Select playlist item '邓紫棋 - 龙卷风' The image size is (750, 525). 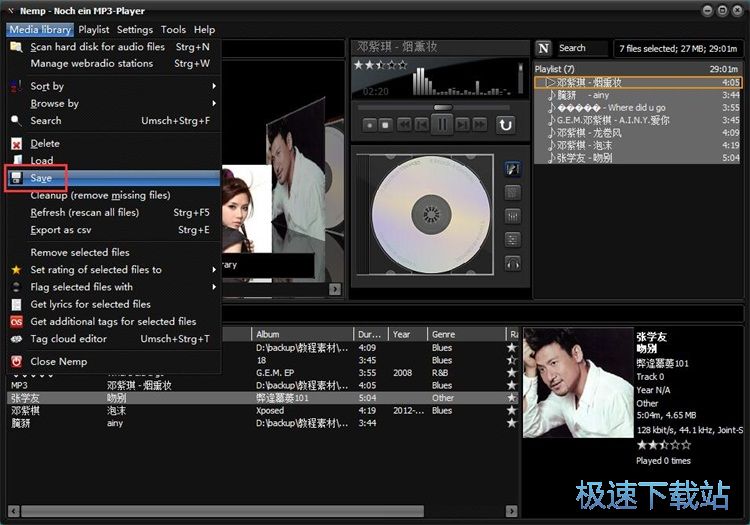(638, 132)
